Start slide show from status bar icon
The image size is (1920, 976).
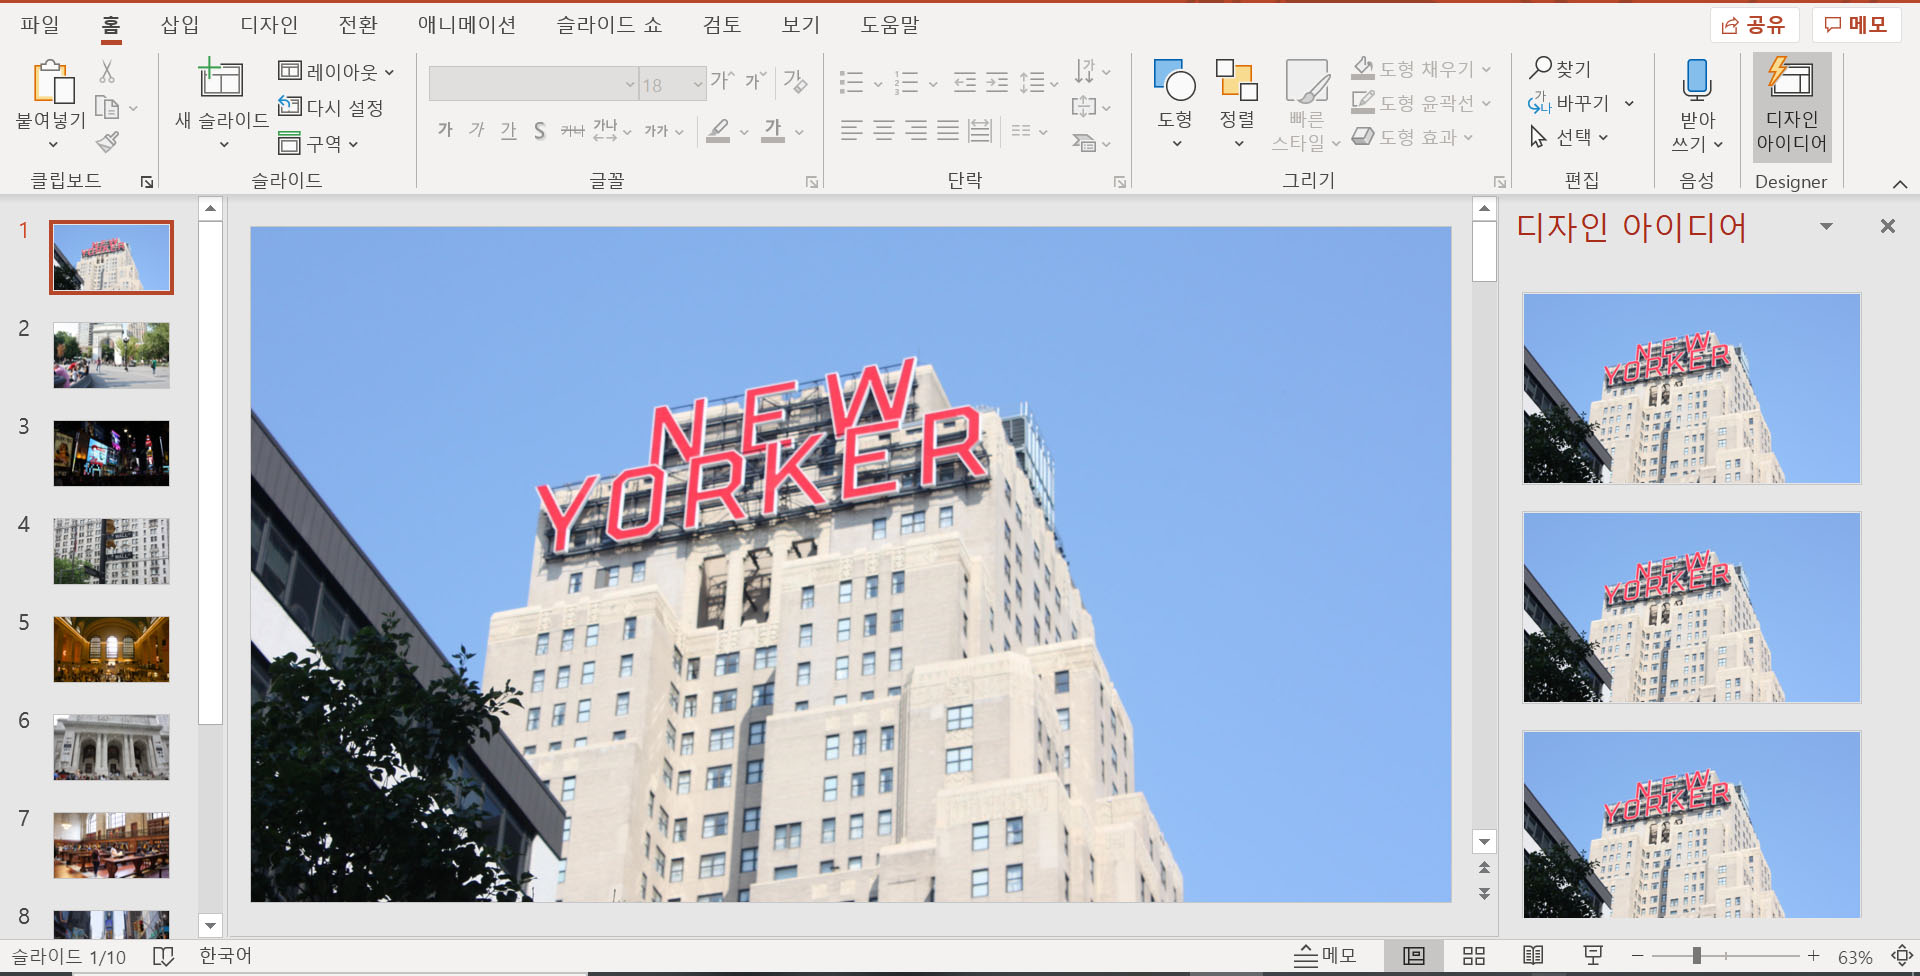(x=1593, y=956)
